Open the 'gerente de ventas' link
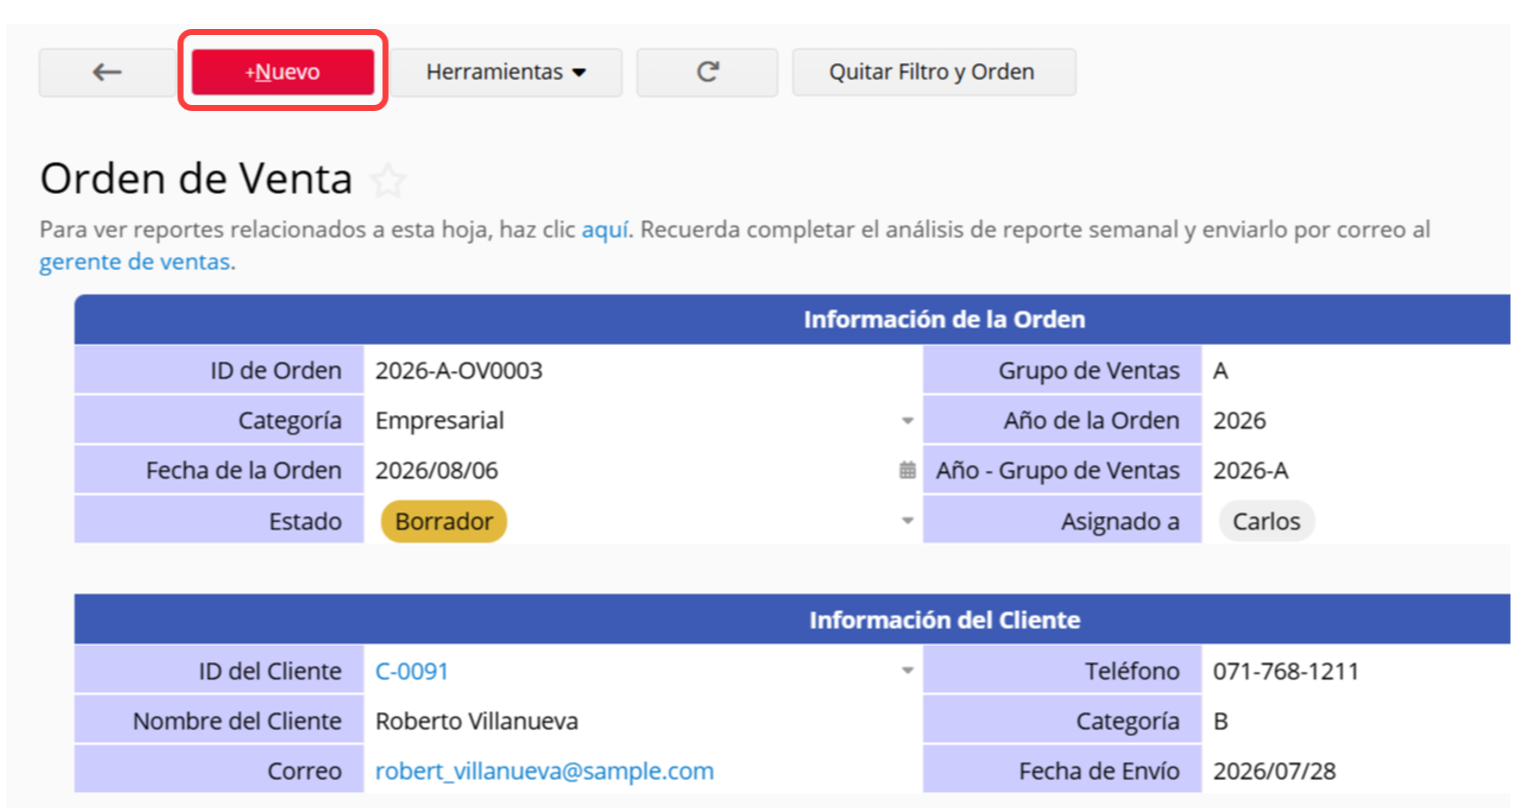This screenshot has width=1522, height=808. pos(135,262)
